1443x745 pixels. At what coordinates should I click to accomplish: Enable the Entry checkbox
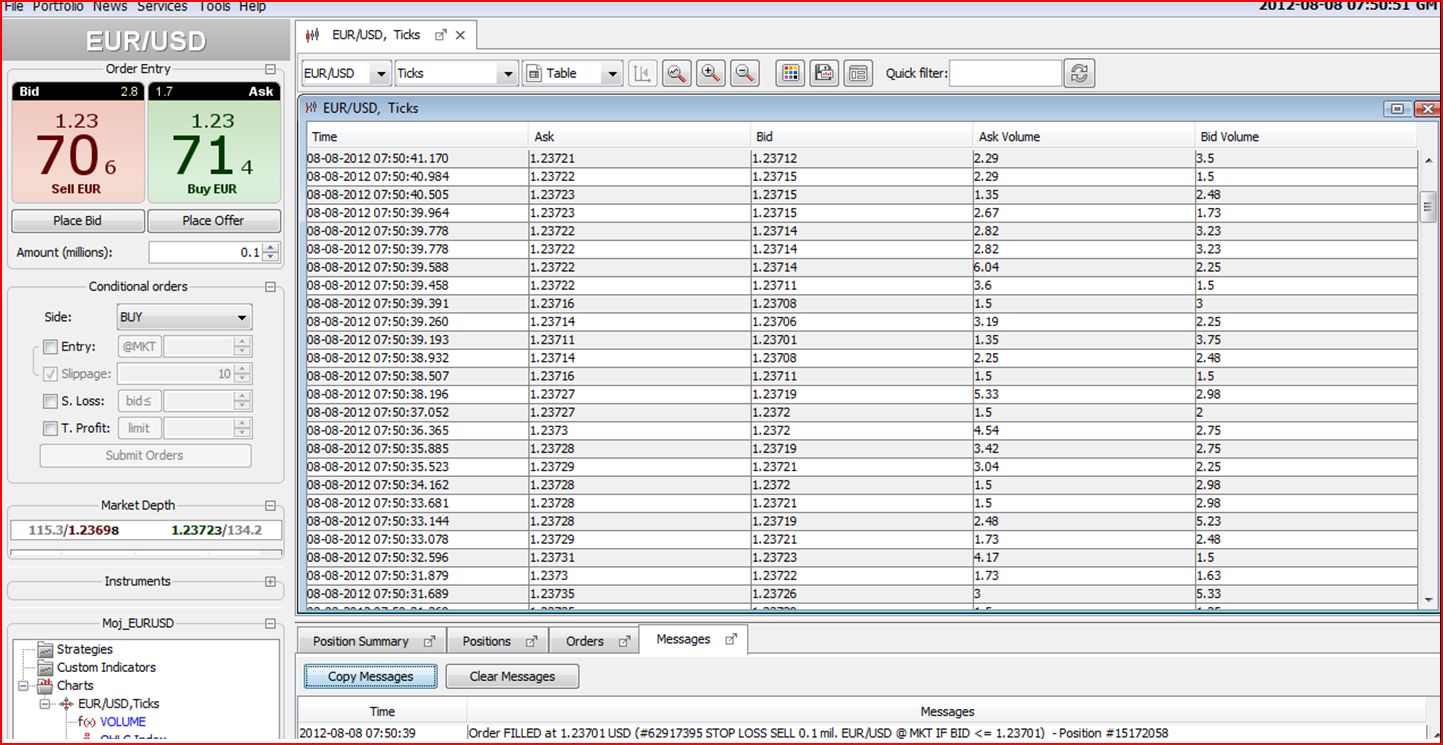pyautogui.click(x=50, y=347)
